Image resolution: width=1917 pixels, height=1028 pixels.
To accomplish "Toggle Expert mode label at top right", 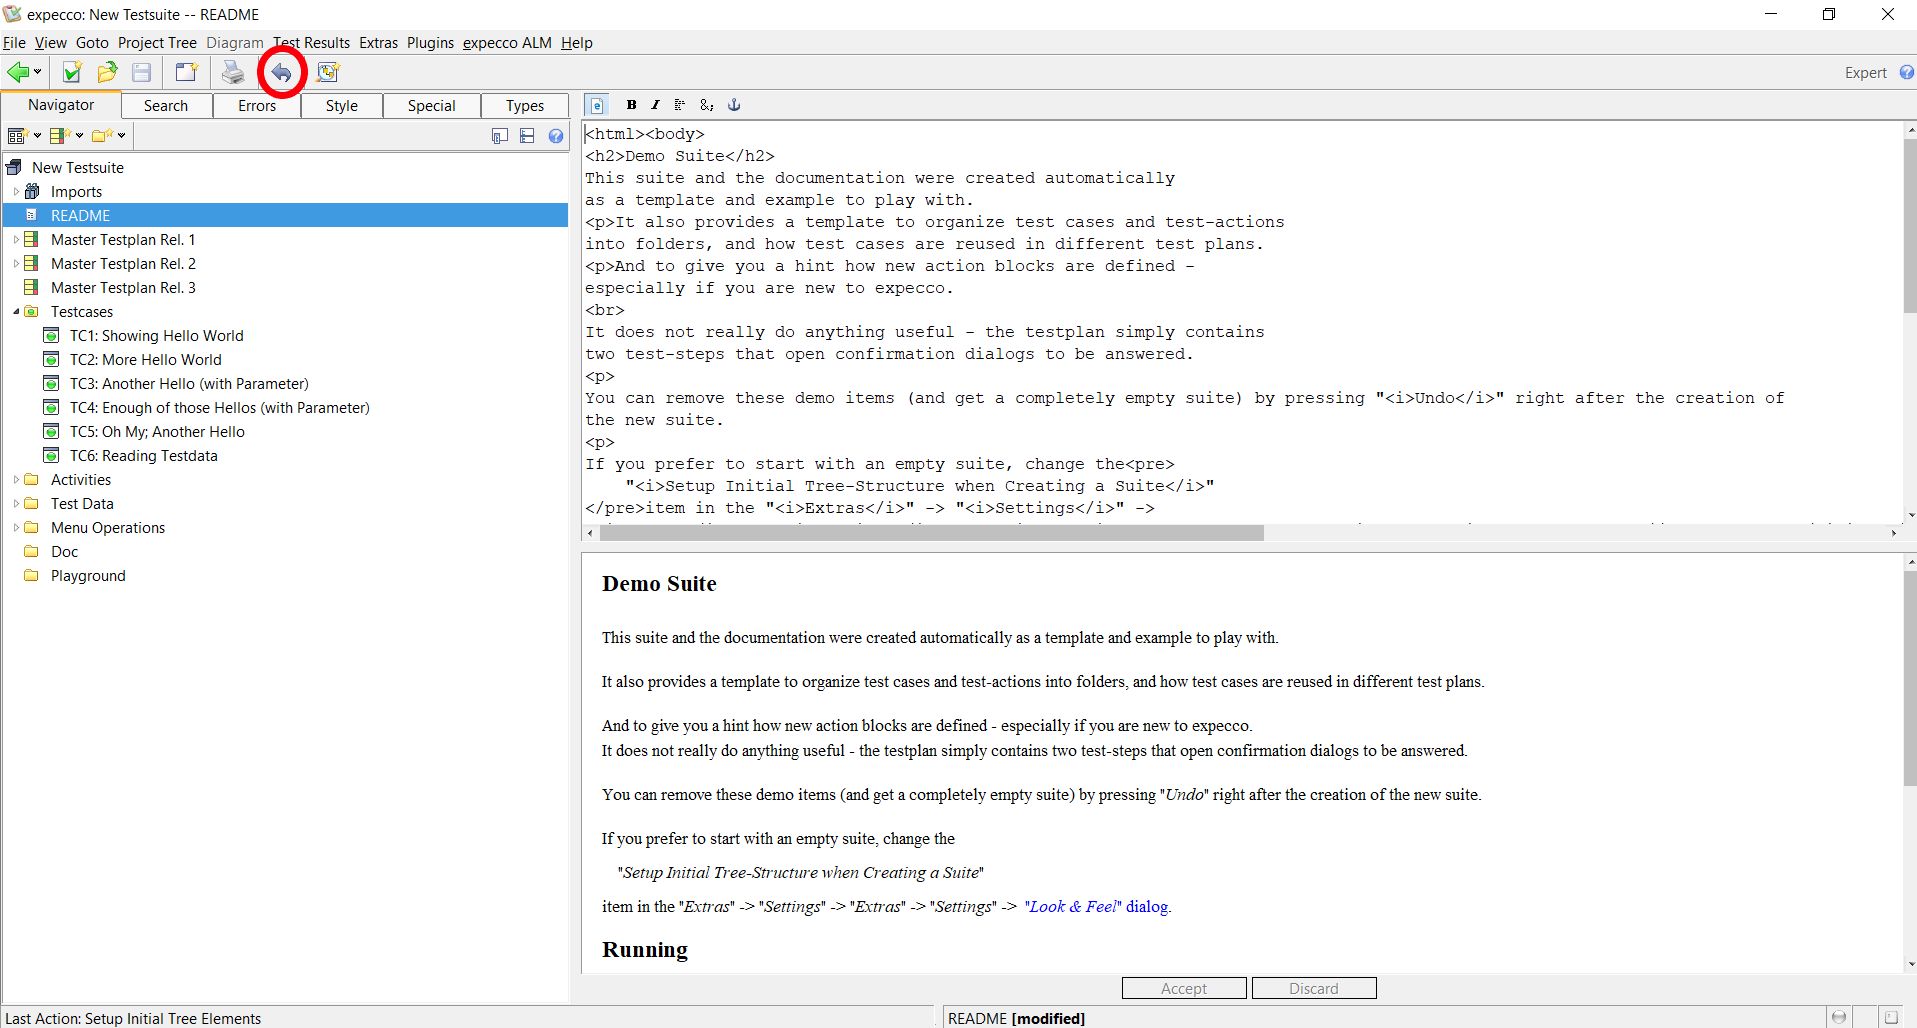I will tap(1865, 73).
